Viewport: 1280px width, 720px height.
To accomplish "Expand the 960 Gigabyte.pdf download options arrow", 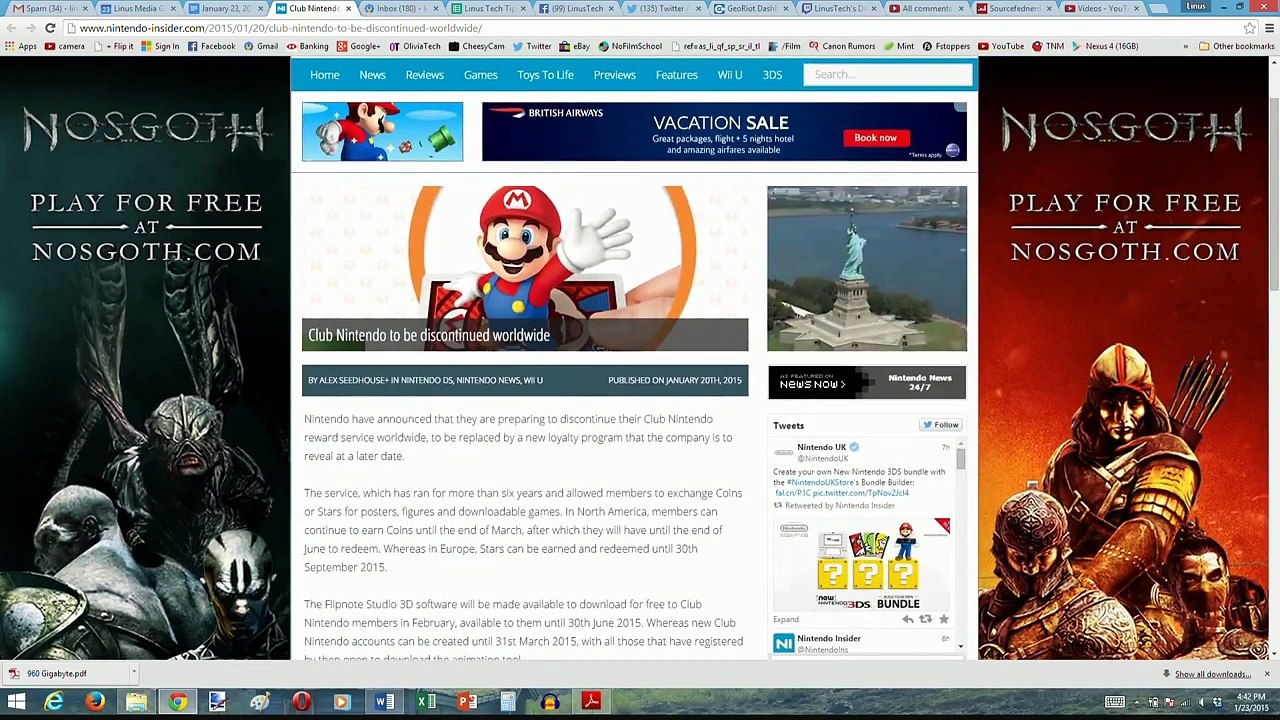I will click(133, 674).
